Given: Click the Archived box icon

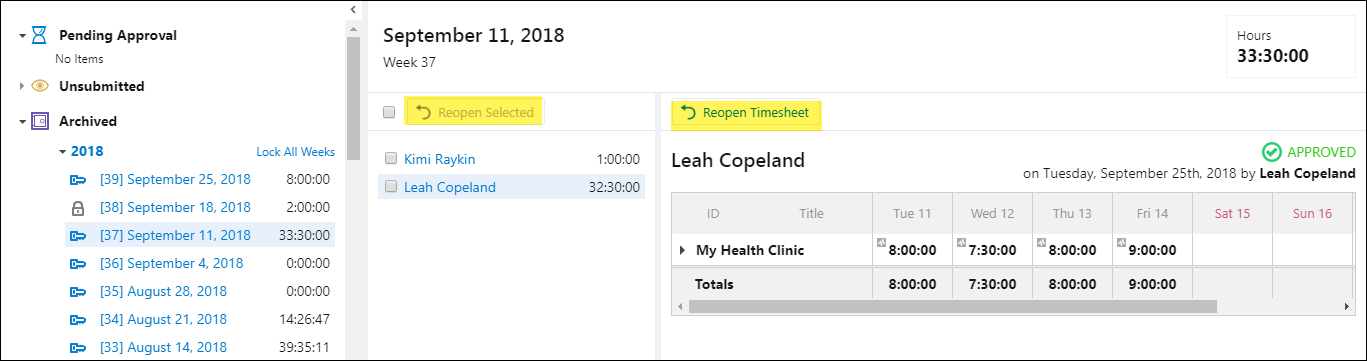Looking at the screenshot, I should [40, 121].
